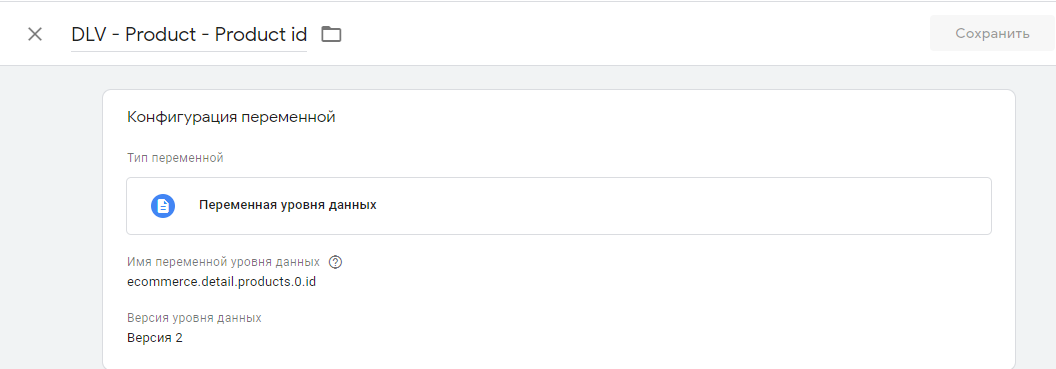Click the Конфигурация переменной heading

click(231, 117)
